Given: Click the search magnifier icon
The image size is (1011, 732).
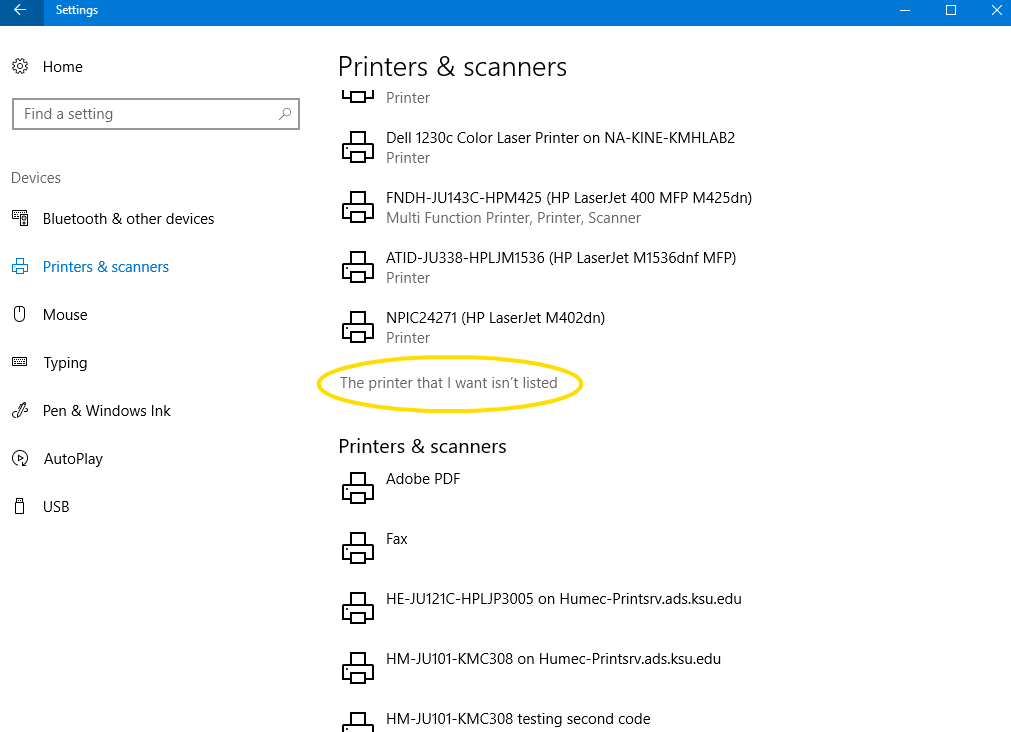Looking at the screenshot, I should (285, 114).
